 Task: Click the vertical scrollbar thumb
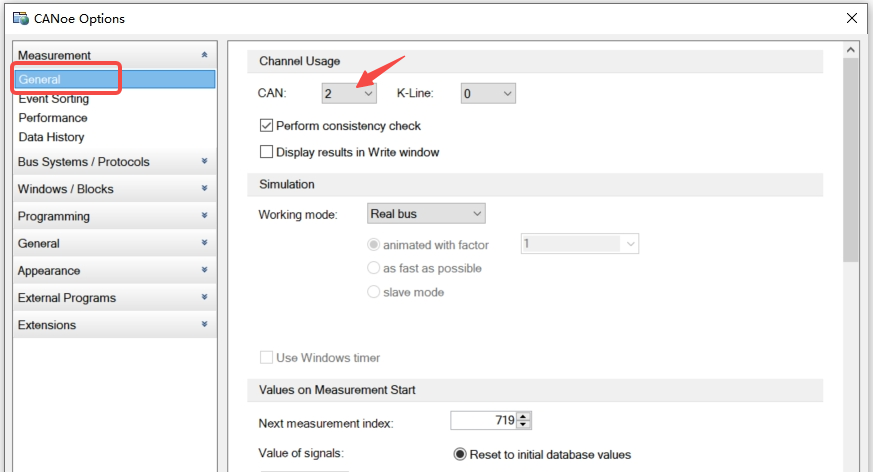[x=851, y=160]
